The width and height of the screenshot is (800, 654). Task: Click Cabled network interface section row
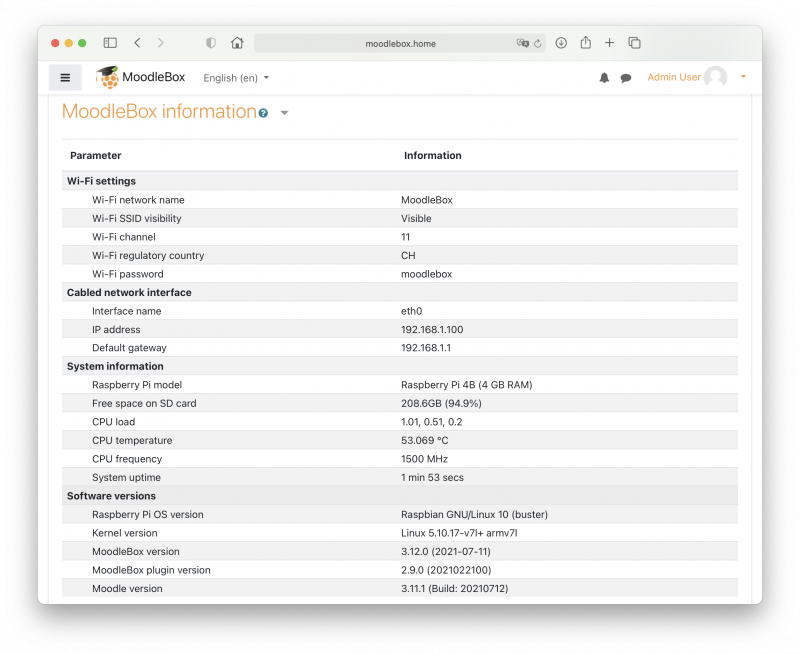tap(399, 292)
